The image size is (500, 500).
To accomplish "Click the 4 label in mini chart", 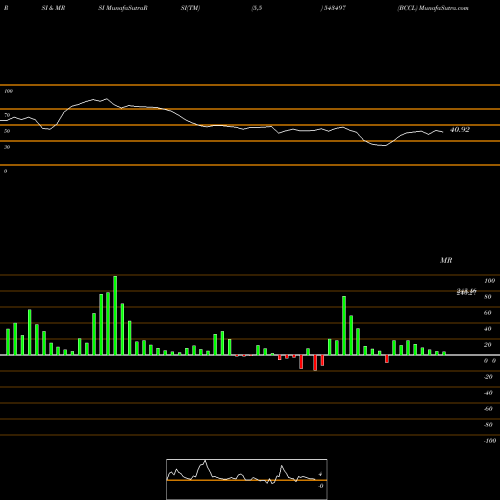I will tap(320, 474).
